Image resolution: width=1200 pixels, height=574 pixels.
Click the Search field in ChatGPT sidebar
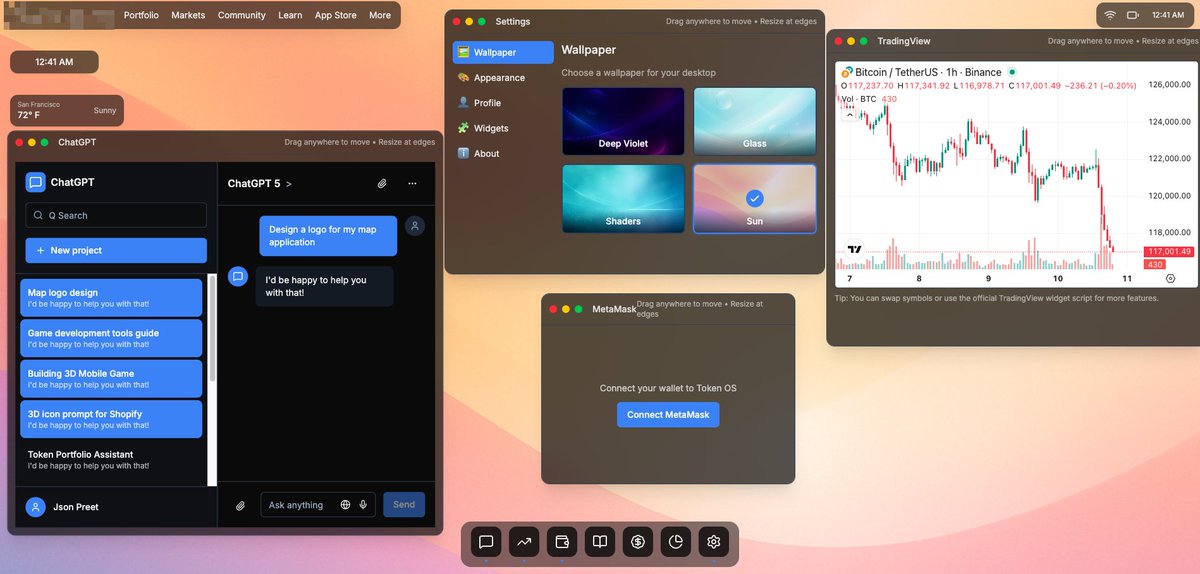[116, 215]
